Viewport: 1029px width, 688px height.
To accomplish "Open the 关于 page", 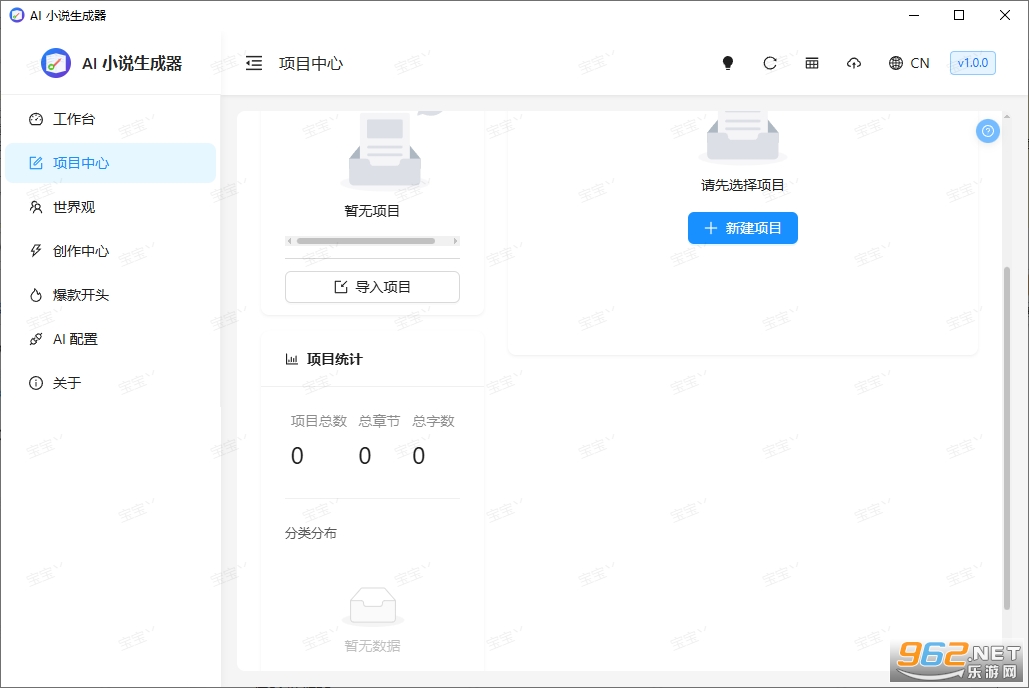I will click(110, 383).
